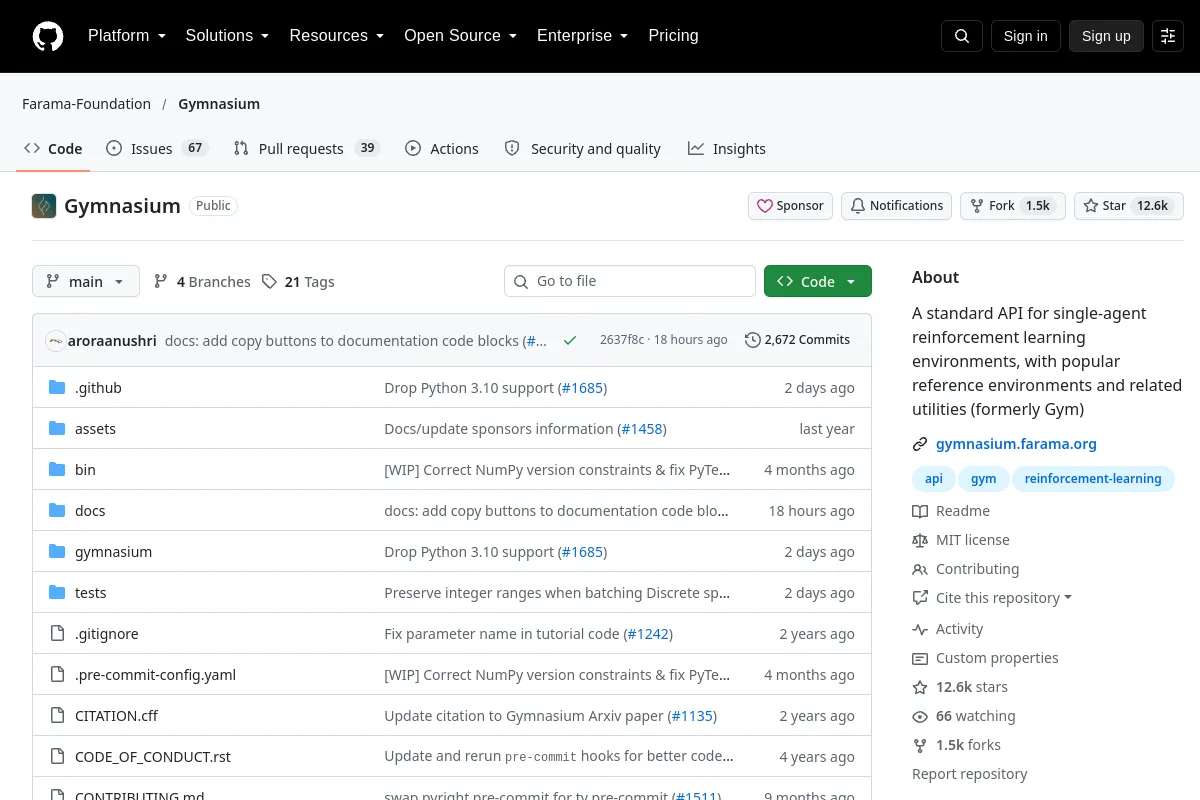1200x800 pixels.
Task: Open the main branch selector
Action: coord(86,281)
